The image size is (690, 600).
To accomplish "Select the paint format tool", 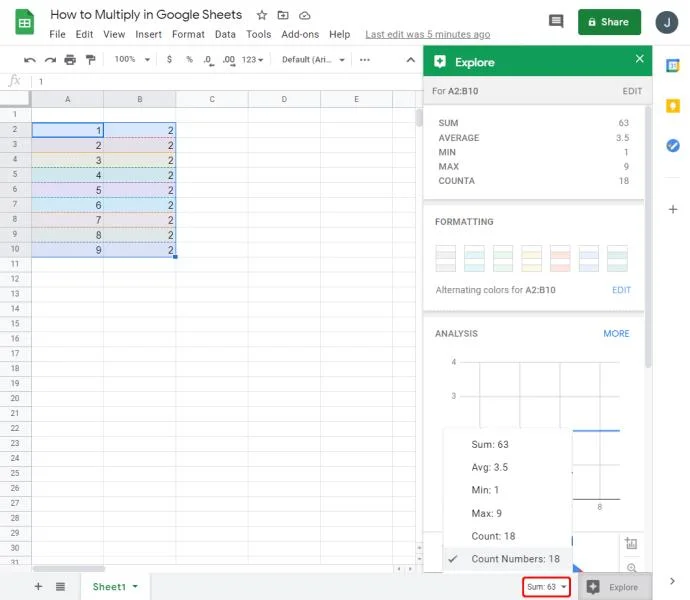I will point(91,59).
